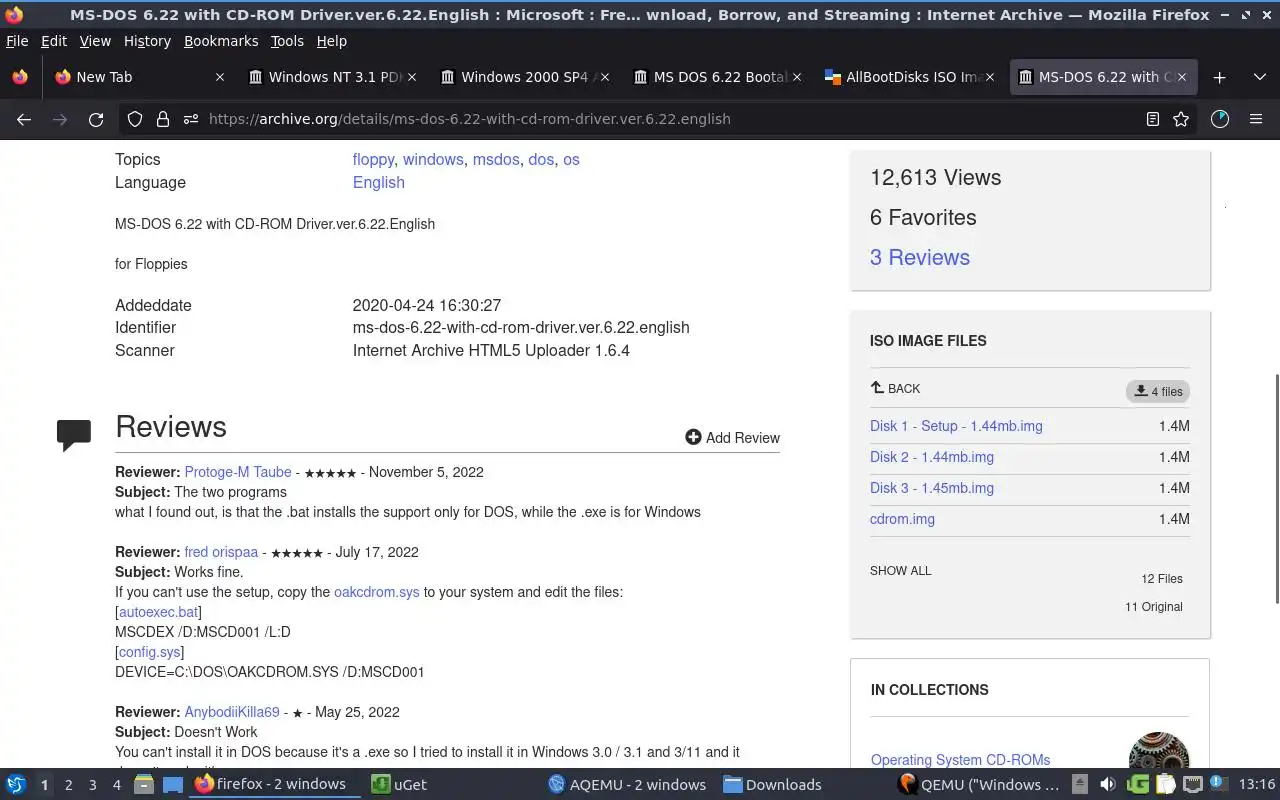Go back to previous page
This screenshot has width=1280, height=800.
24,119
